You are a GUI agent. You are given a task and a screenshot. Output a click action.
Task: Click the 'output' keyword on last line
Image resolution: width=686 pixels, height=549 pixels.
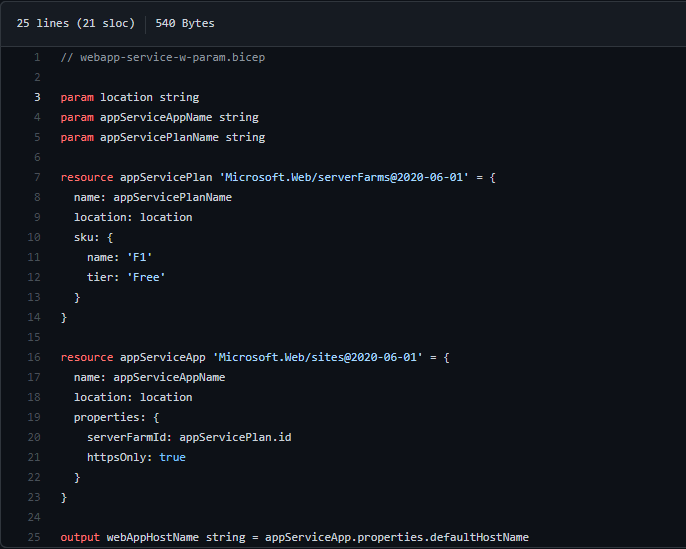pyautogui.click(x=80, y=537)
